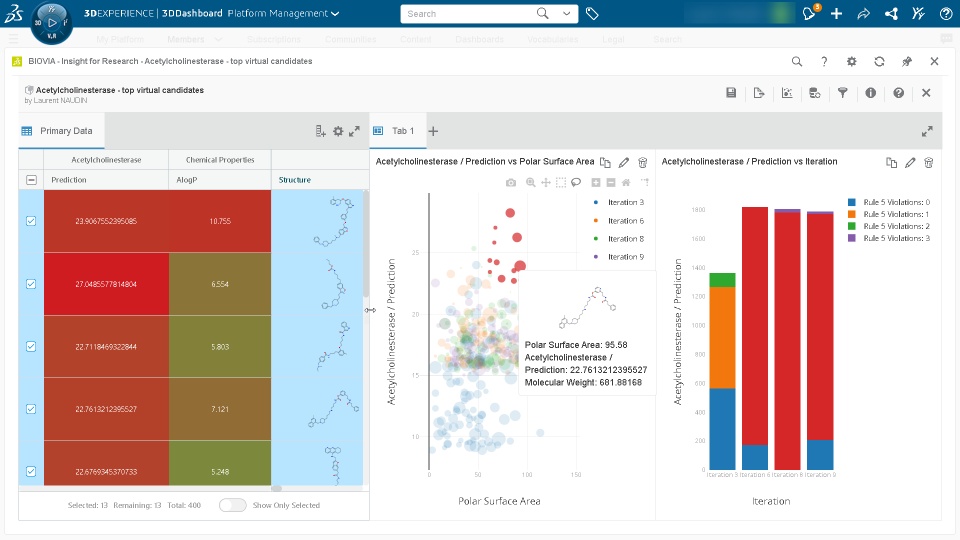960x540 pixels.
Task: Delete the Prediction vs Iteration chart
Action: tap(929, 162)
